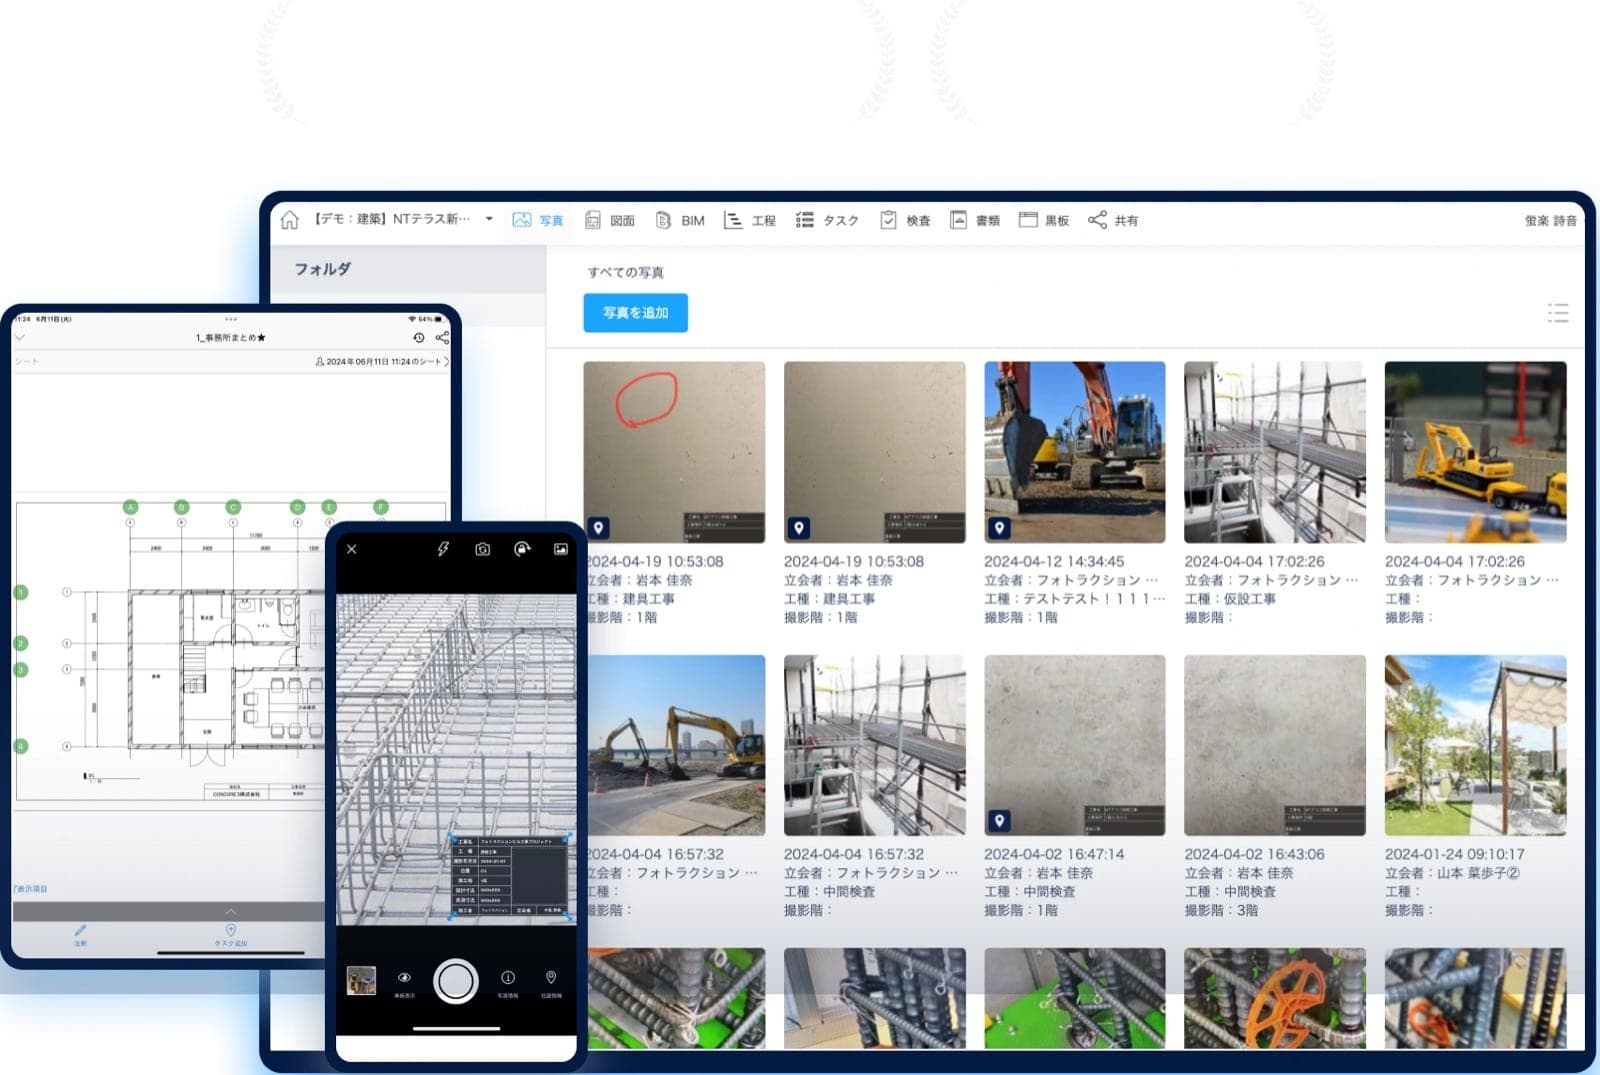The image size is (1600, 1075).
Task: Click the location pin on the 2024-04-02 16:47:14 photo
Action: coord(999,821)
